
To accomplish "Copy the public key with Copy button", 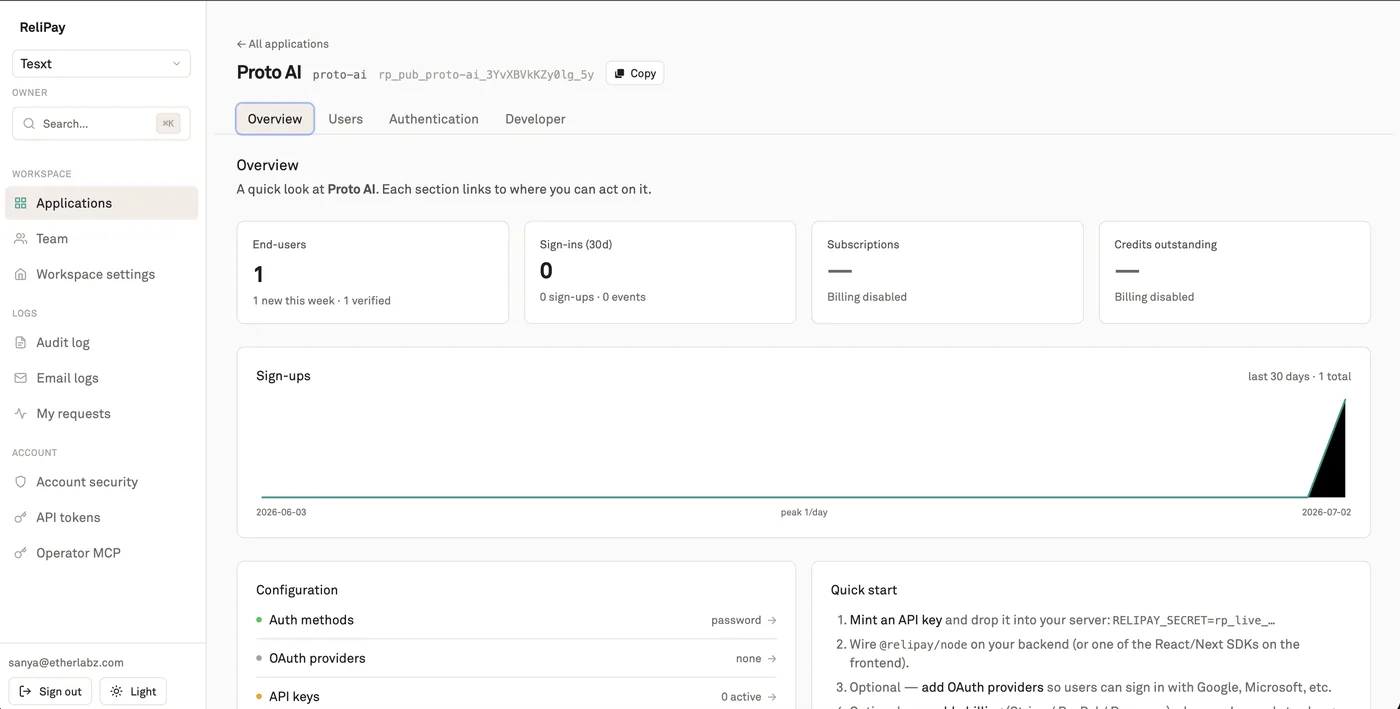I will [x=635, y=73].
